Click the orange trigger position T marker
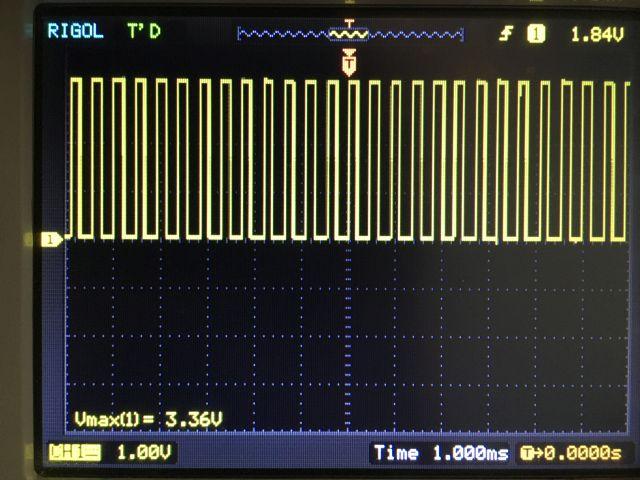The width and height of the screenshot is (640, 480). coord(348,66)
